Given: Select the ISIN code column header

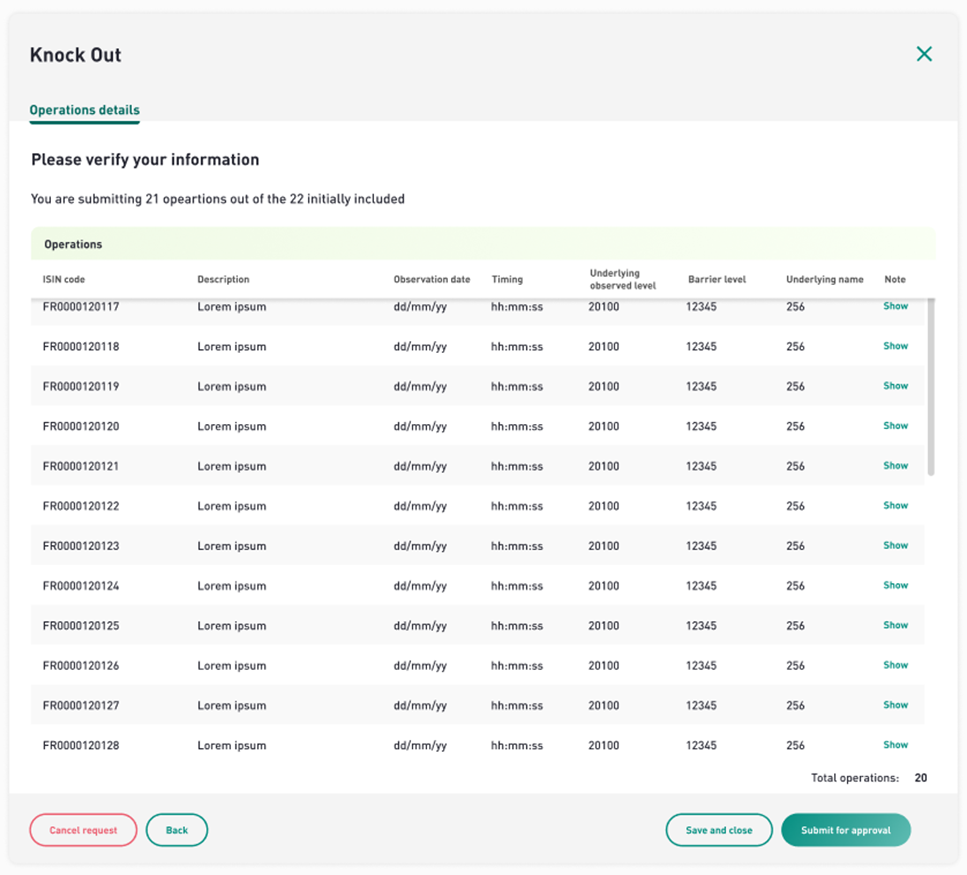Looking at the screenshot, I should tap(64, 279).
